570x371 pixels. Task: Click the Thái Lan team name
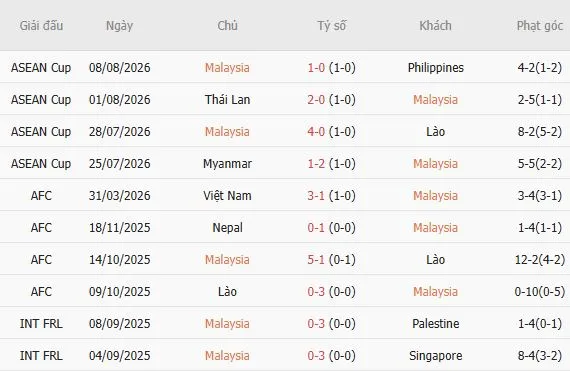tap(227, 100)
